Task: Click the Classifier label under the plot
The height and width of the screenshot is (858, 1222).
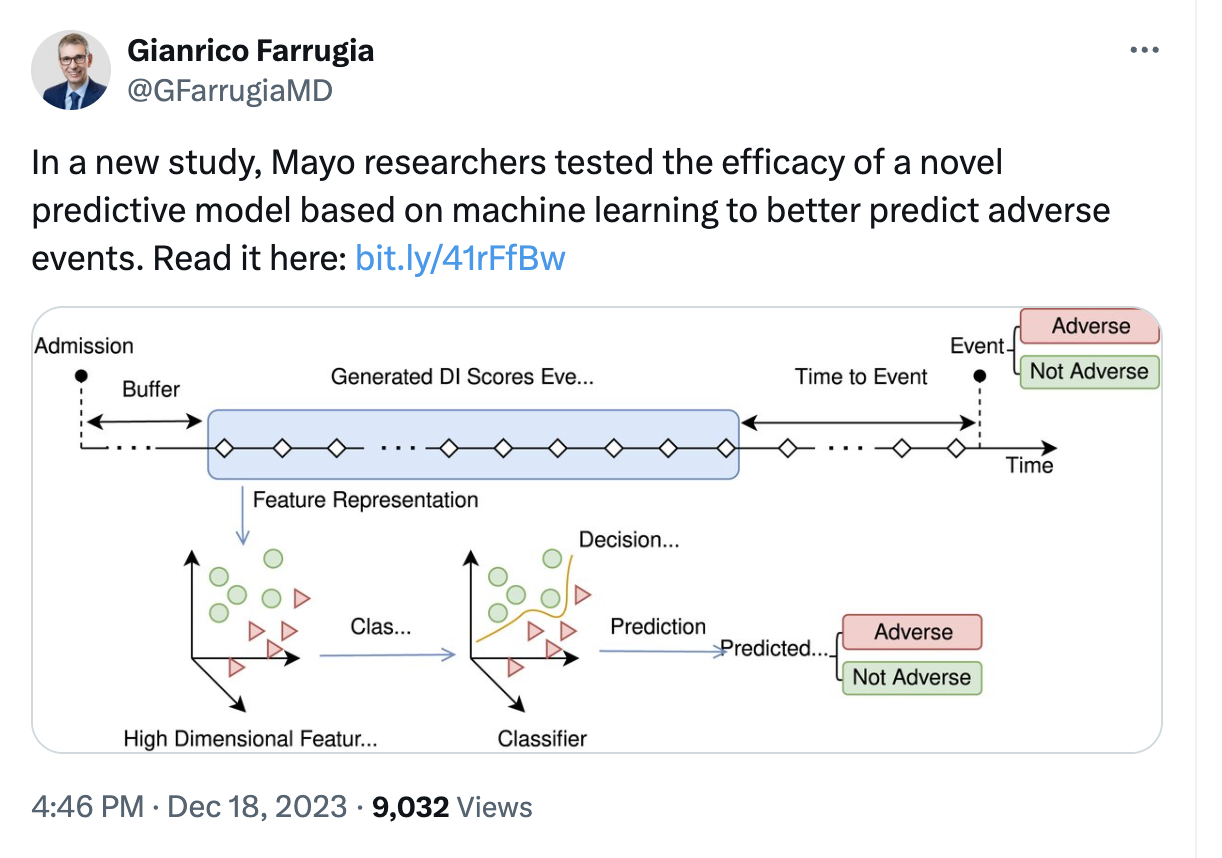Action: [542, 739]
